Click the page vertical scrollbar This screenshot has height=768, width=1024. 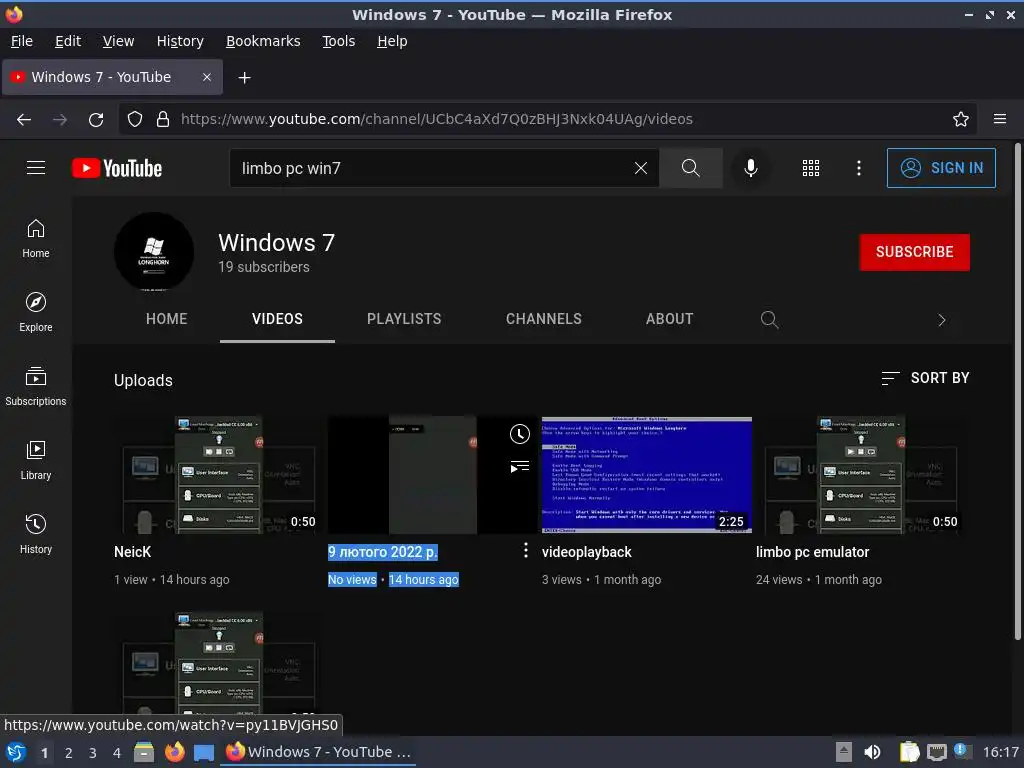(1017, 392)
